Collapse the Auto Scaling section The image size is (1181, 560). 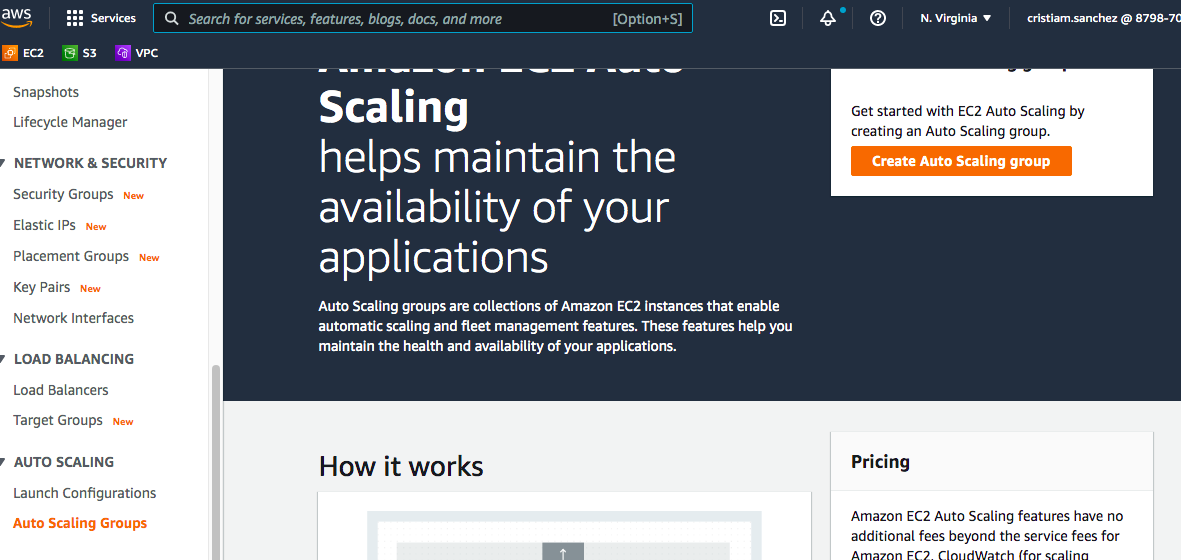[4, 462]
